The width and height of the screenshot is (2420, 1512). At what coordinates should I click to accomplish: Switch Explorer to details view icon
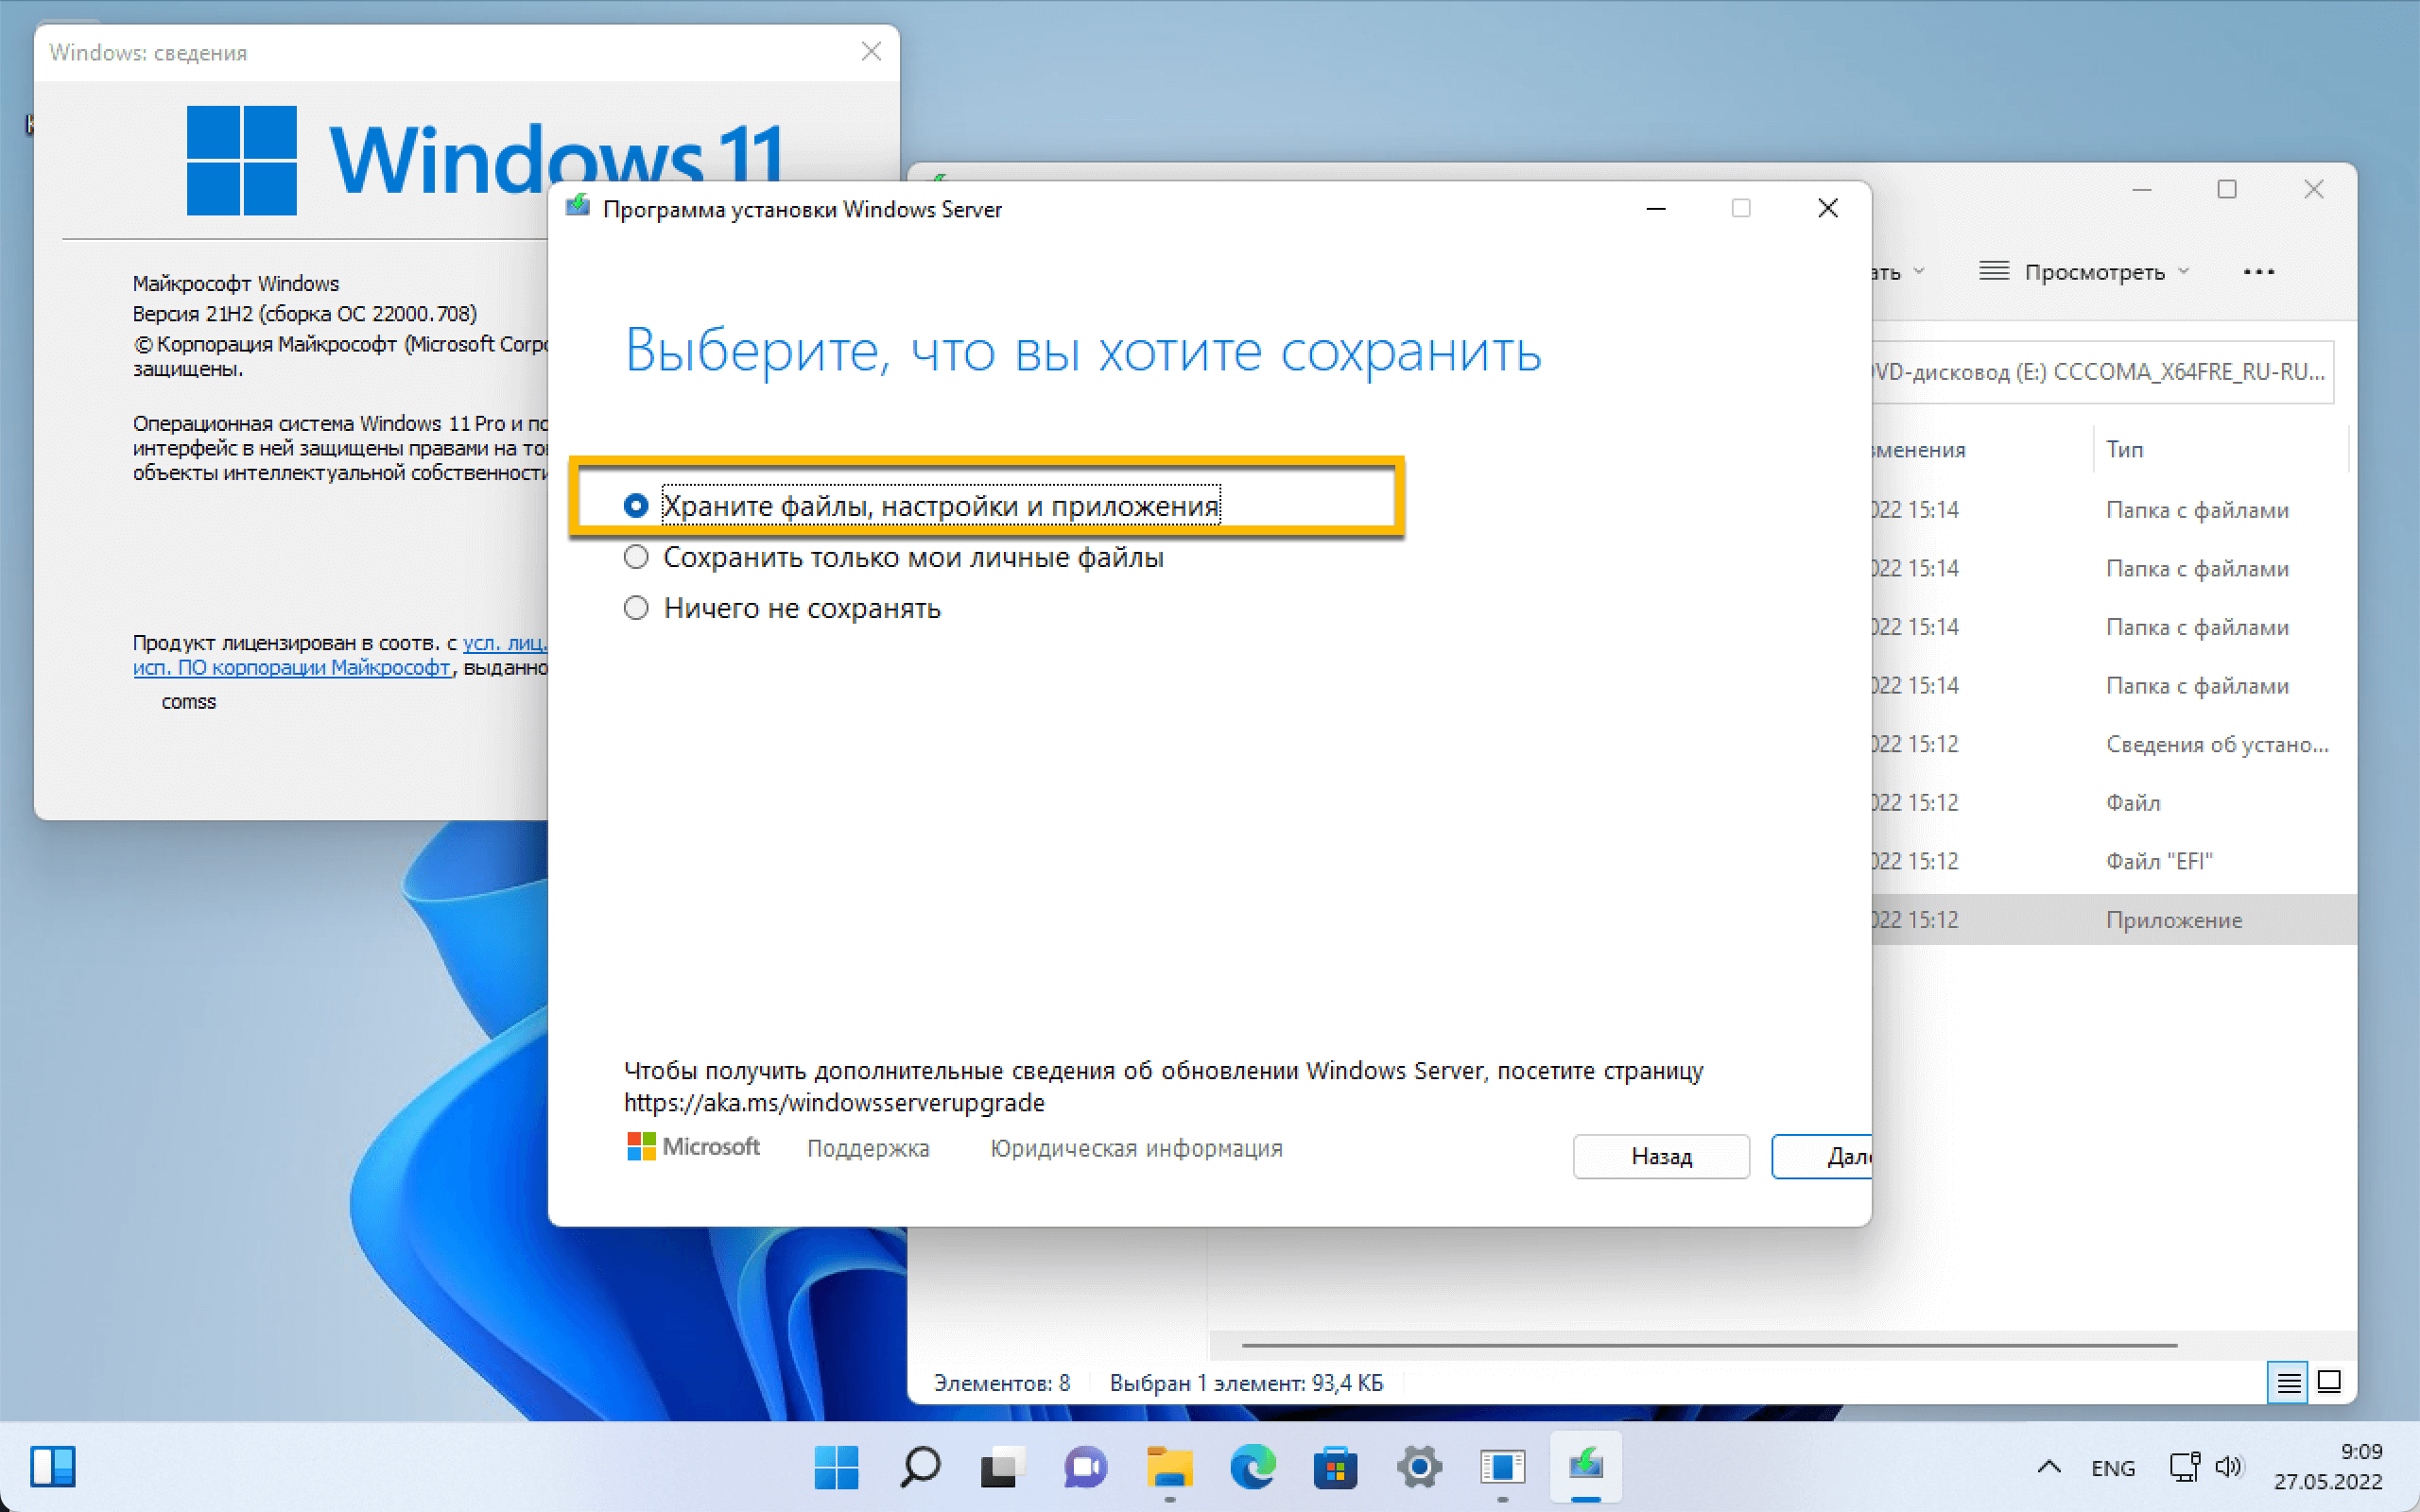2288,1383
